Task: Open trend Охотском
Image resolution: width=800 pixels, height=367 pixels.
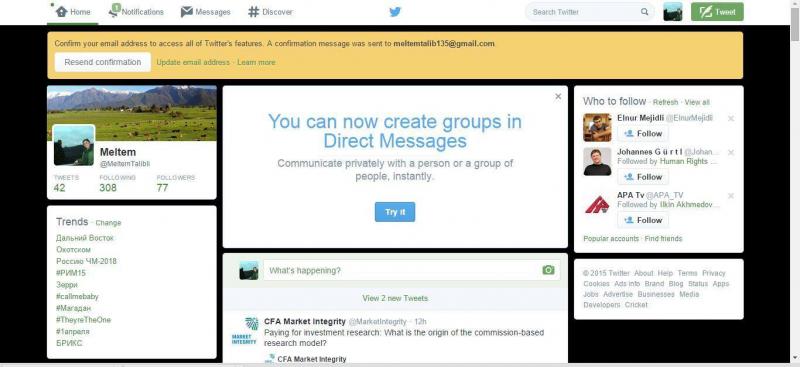Action: pos(73,250)
